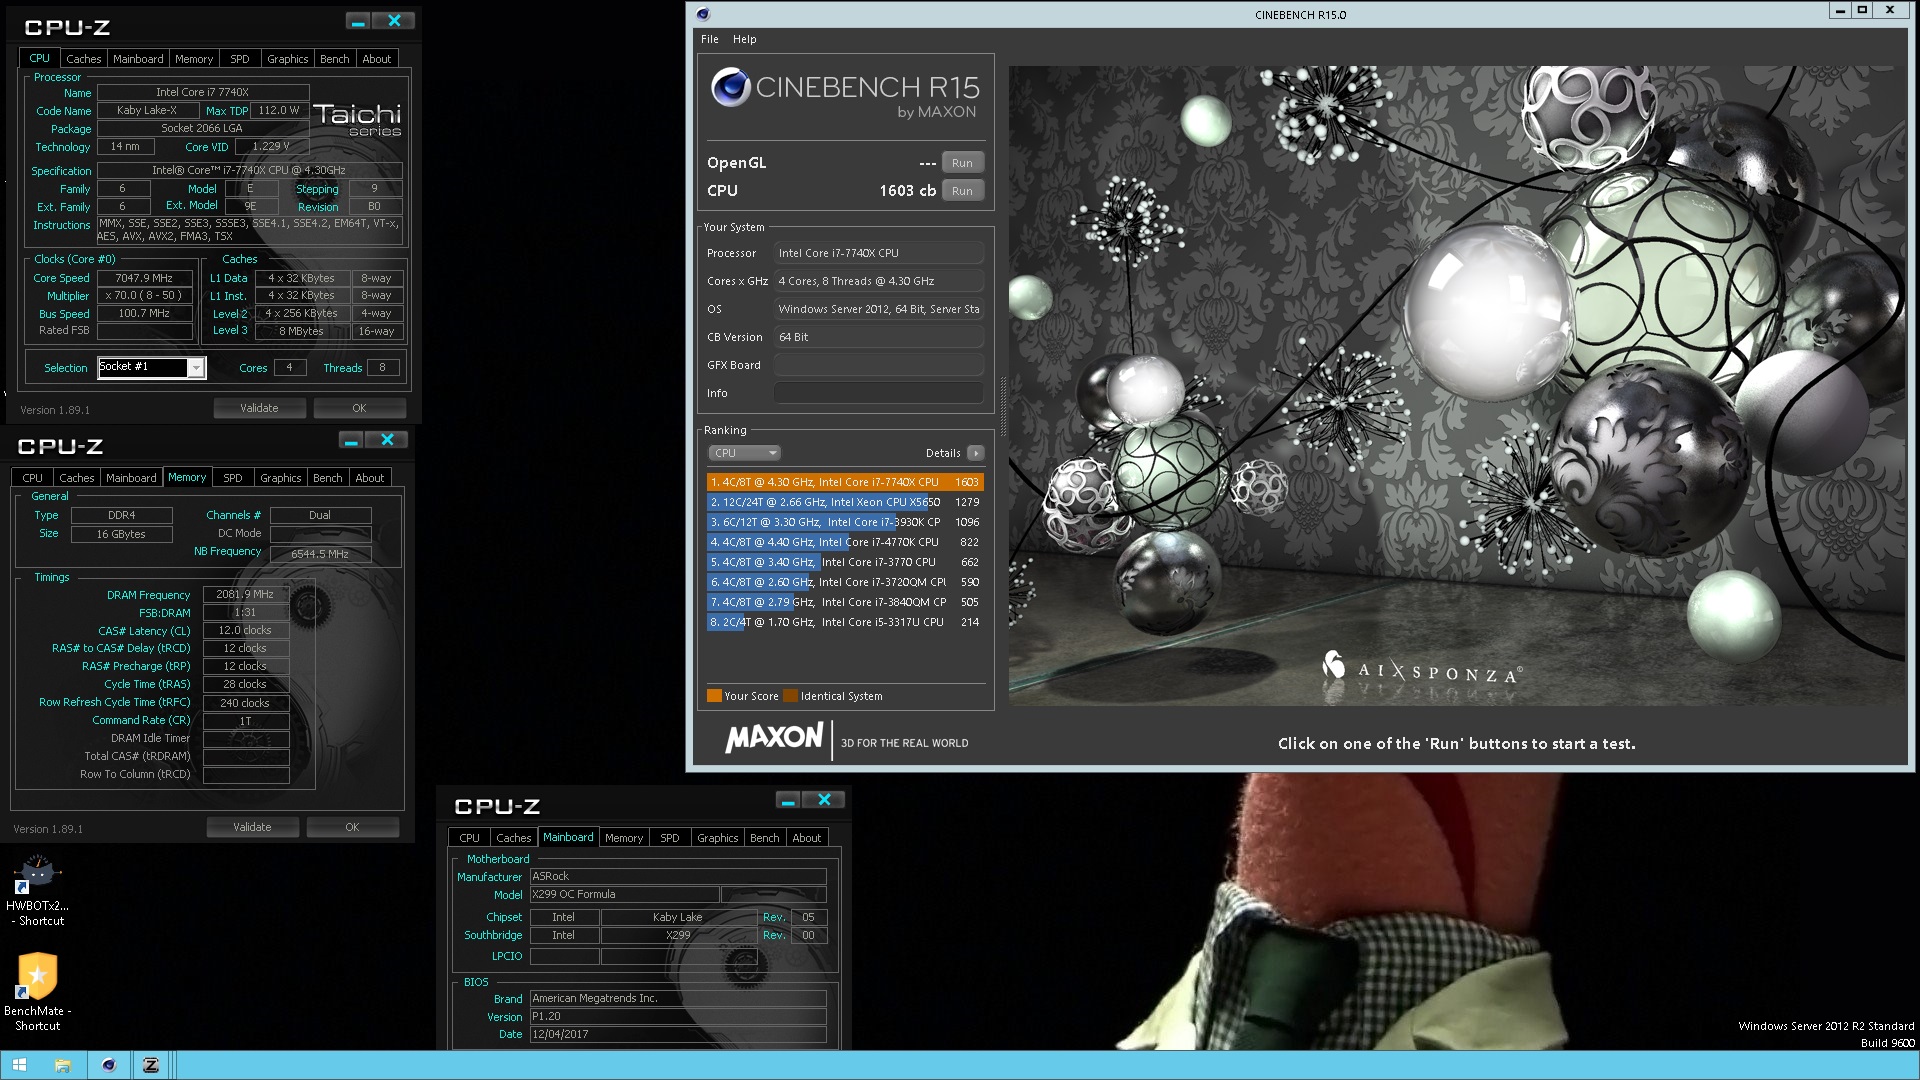Open SPD tab in CPU-Z Memory window
Viewport: 1920px width, 1080px height.
point(232,478)
